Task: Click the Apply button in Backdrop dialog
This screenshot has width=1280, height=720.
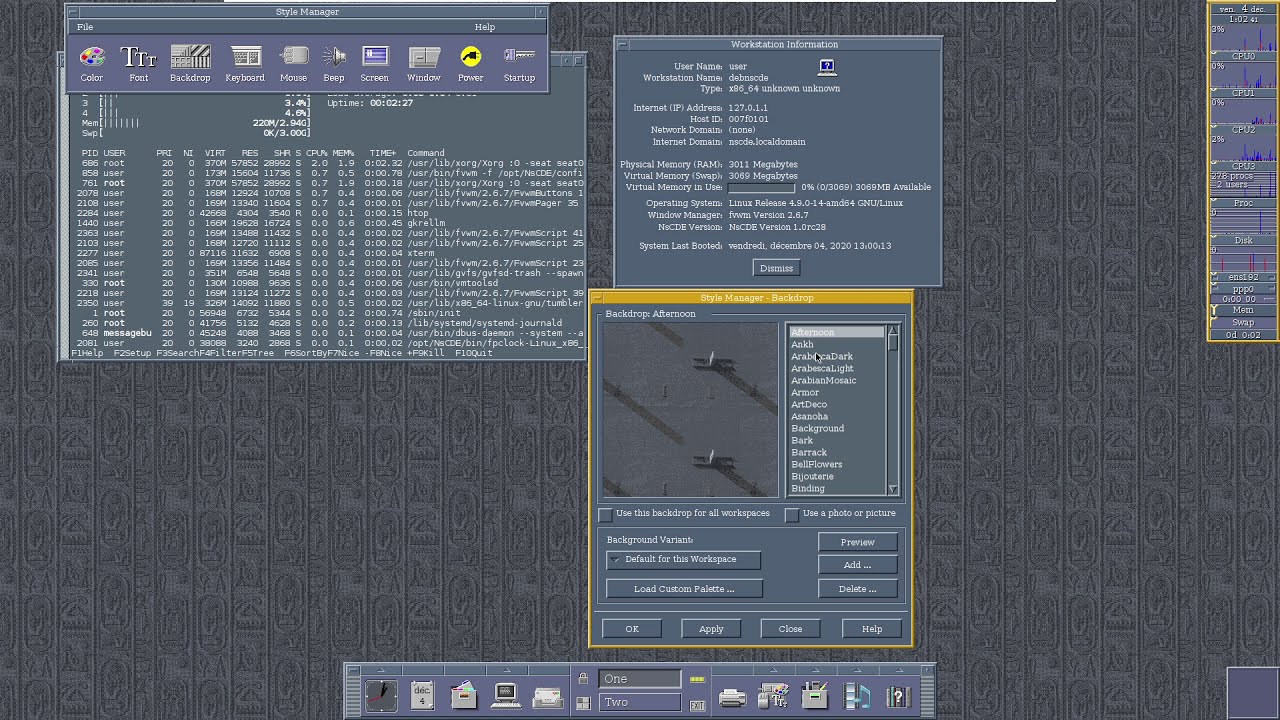Action: (x=711, y=629)
